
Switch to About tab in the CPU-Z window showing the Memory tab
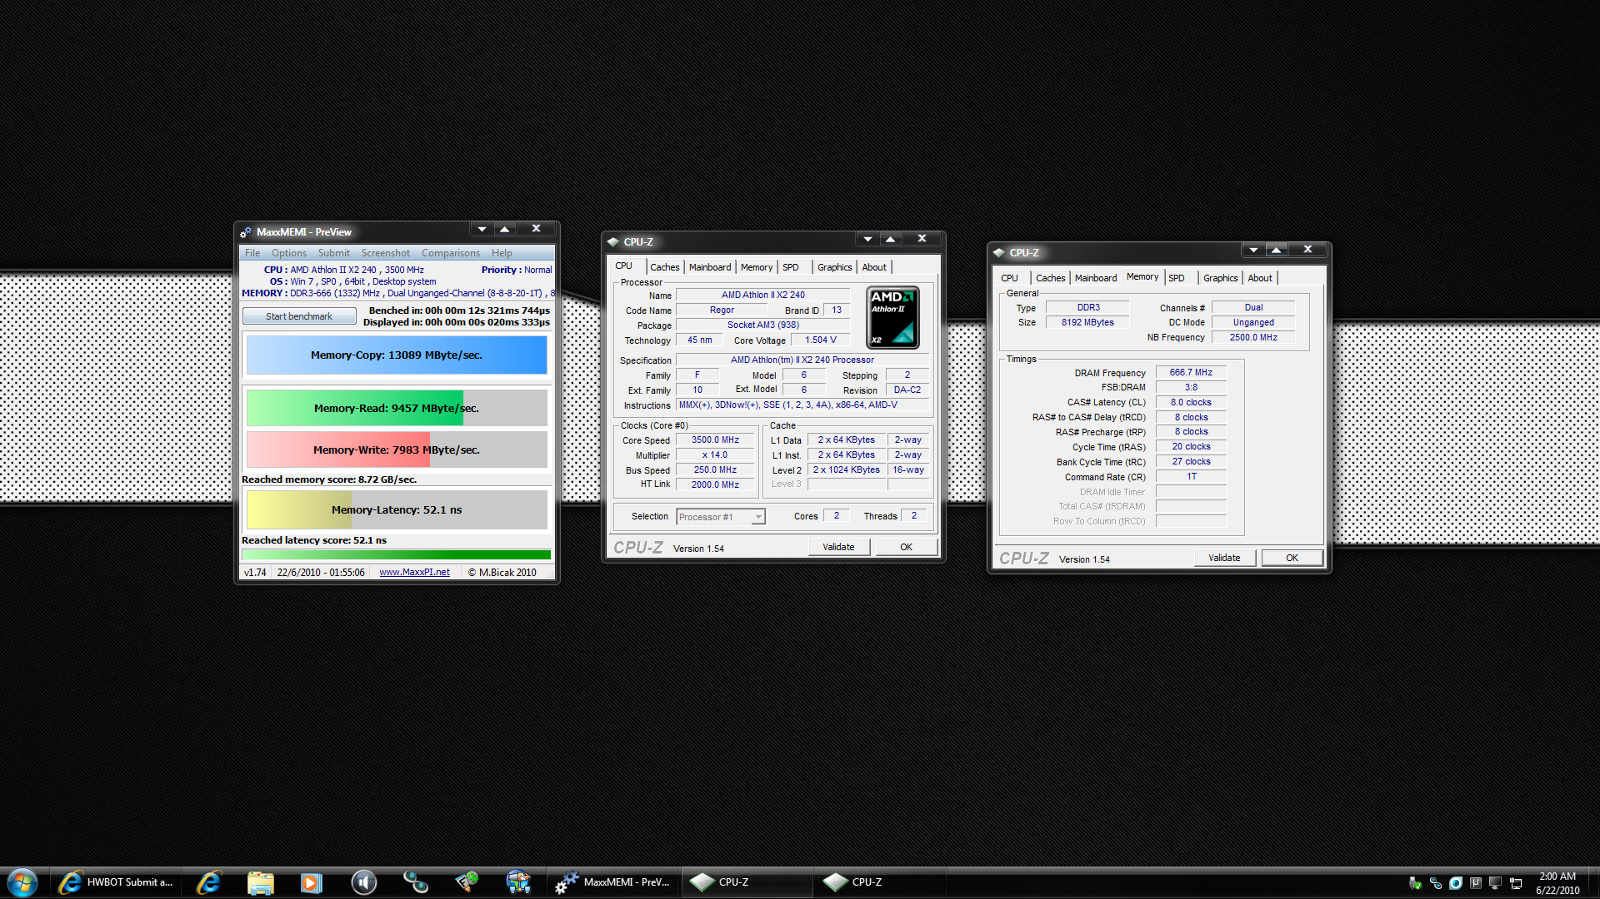[x=1260, y=279]
